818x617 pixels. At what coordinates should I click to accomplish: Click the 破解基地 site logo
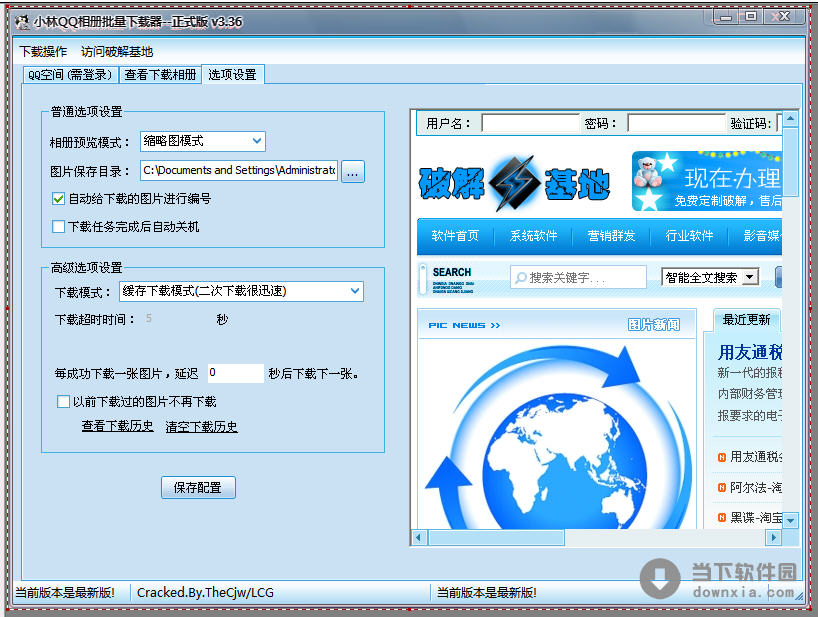click(514, 183)
